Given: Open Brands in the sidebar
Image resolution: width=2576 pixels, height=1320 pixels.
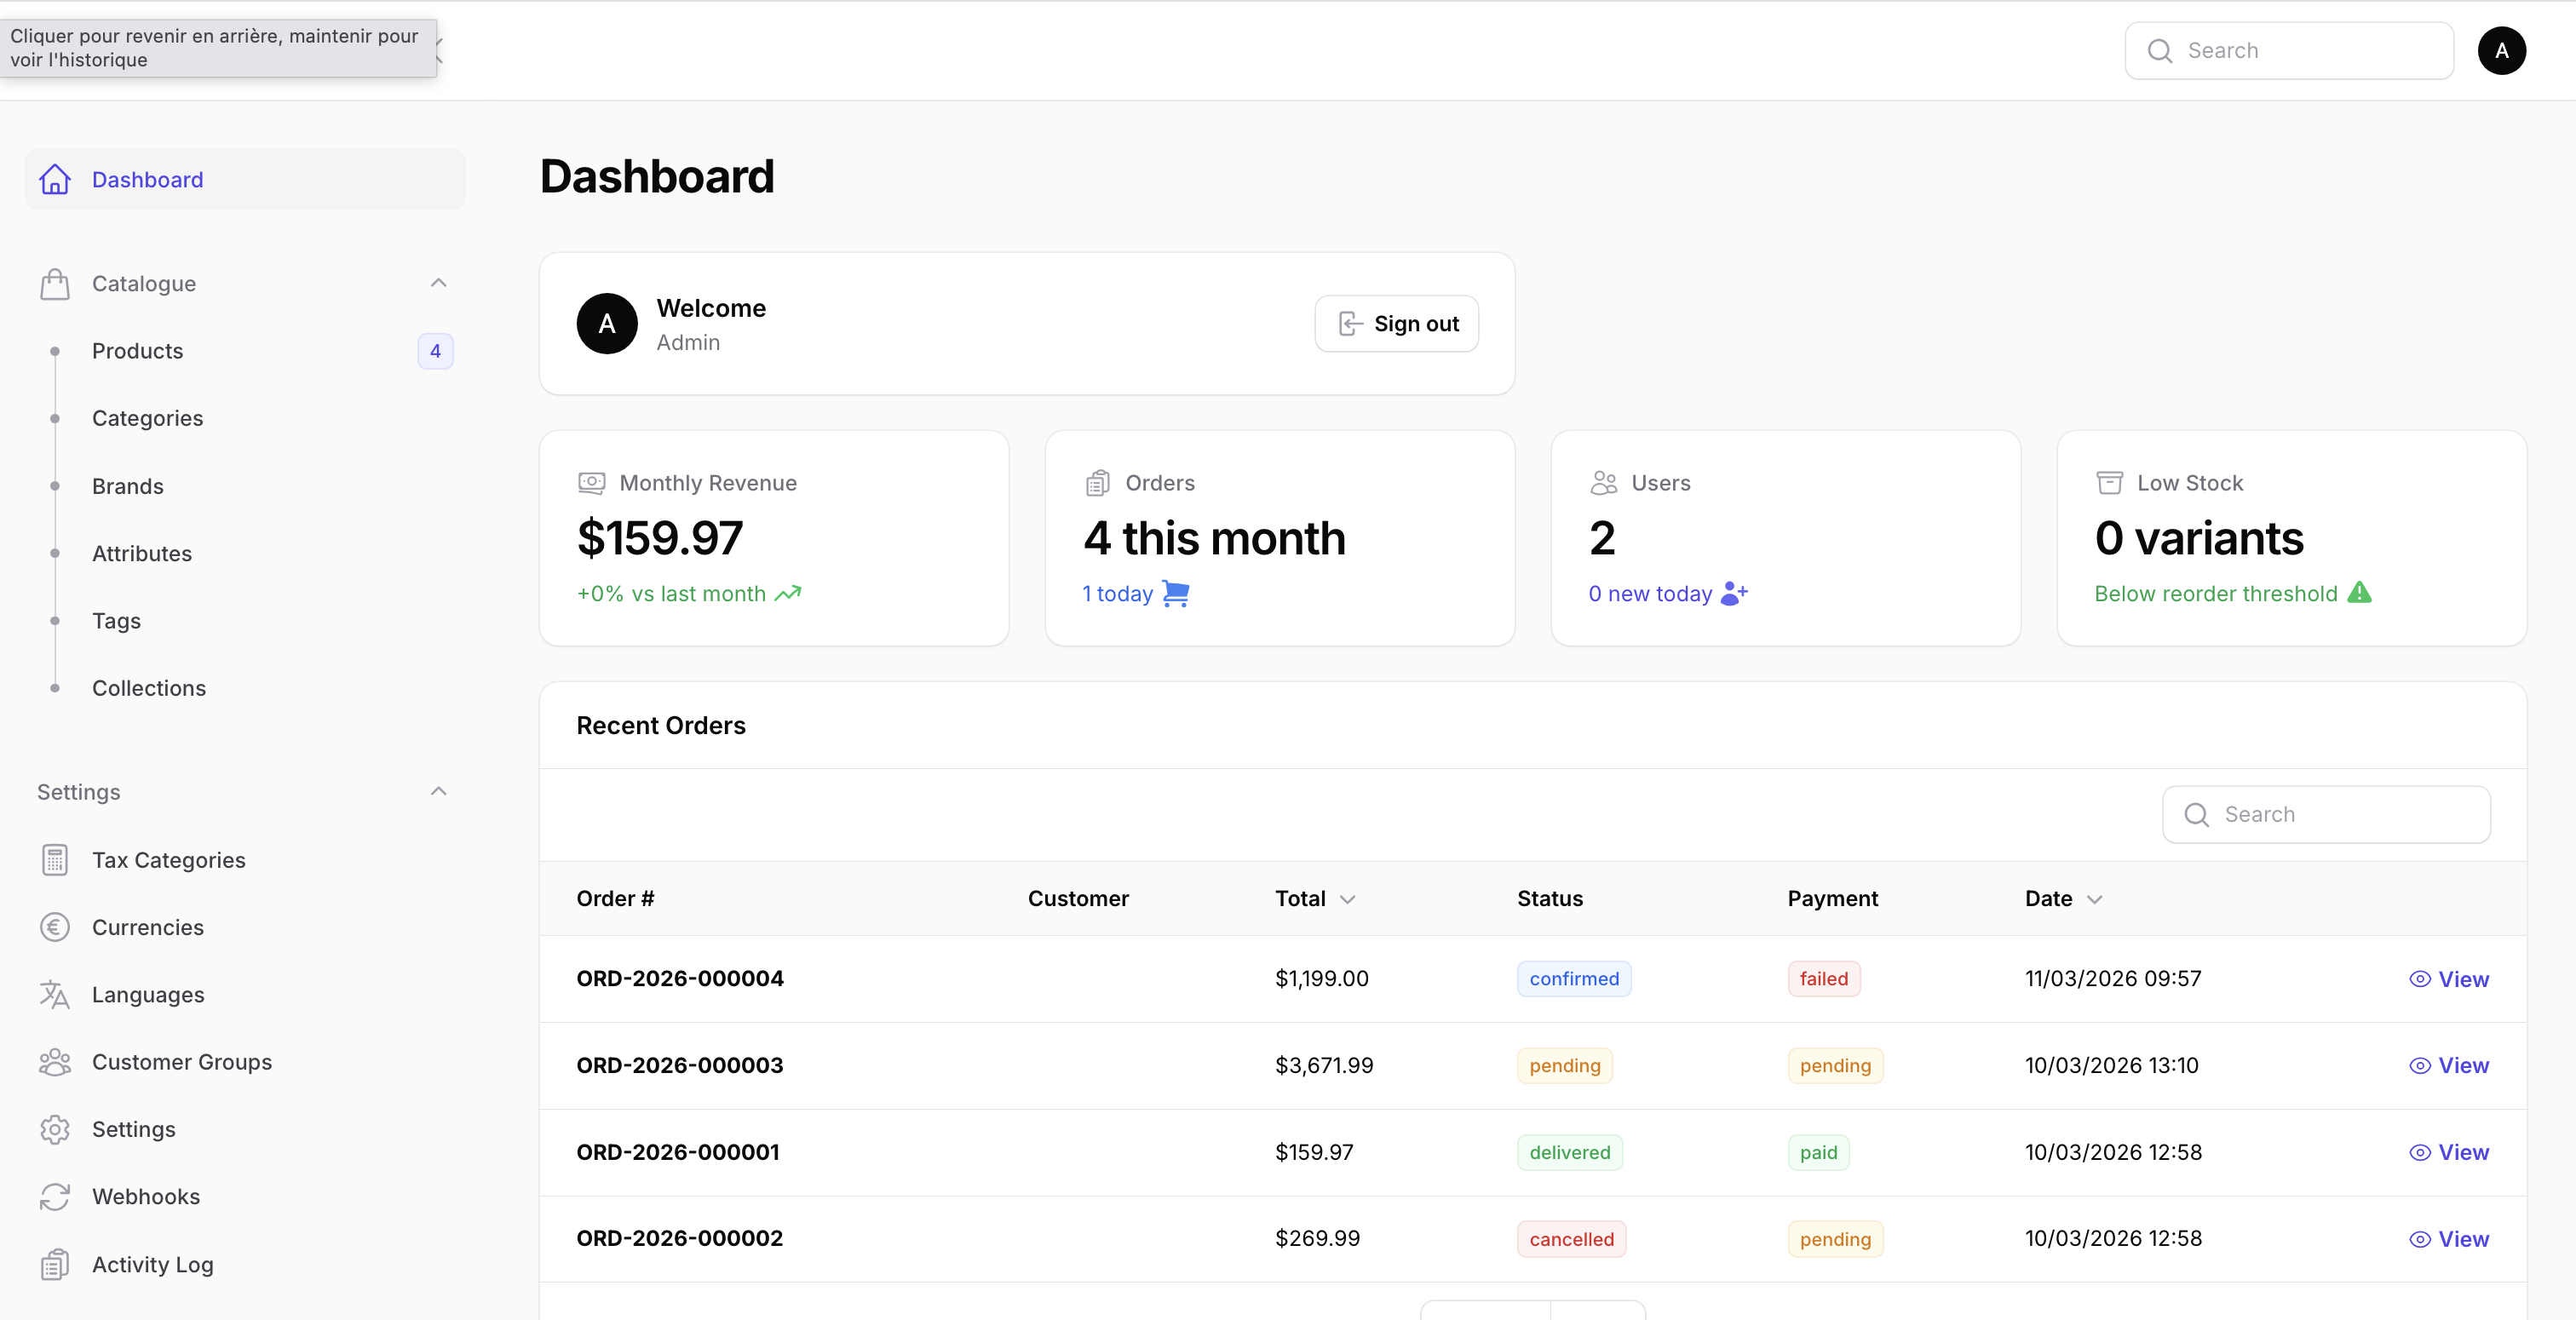Looking at the screenshot, I should (128, 486).
